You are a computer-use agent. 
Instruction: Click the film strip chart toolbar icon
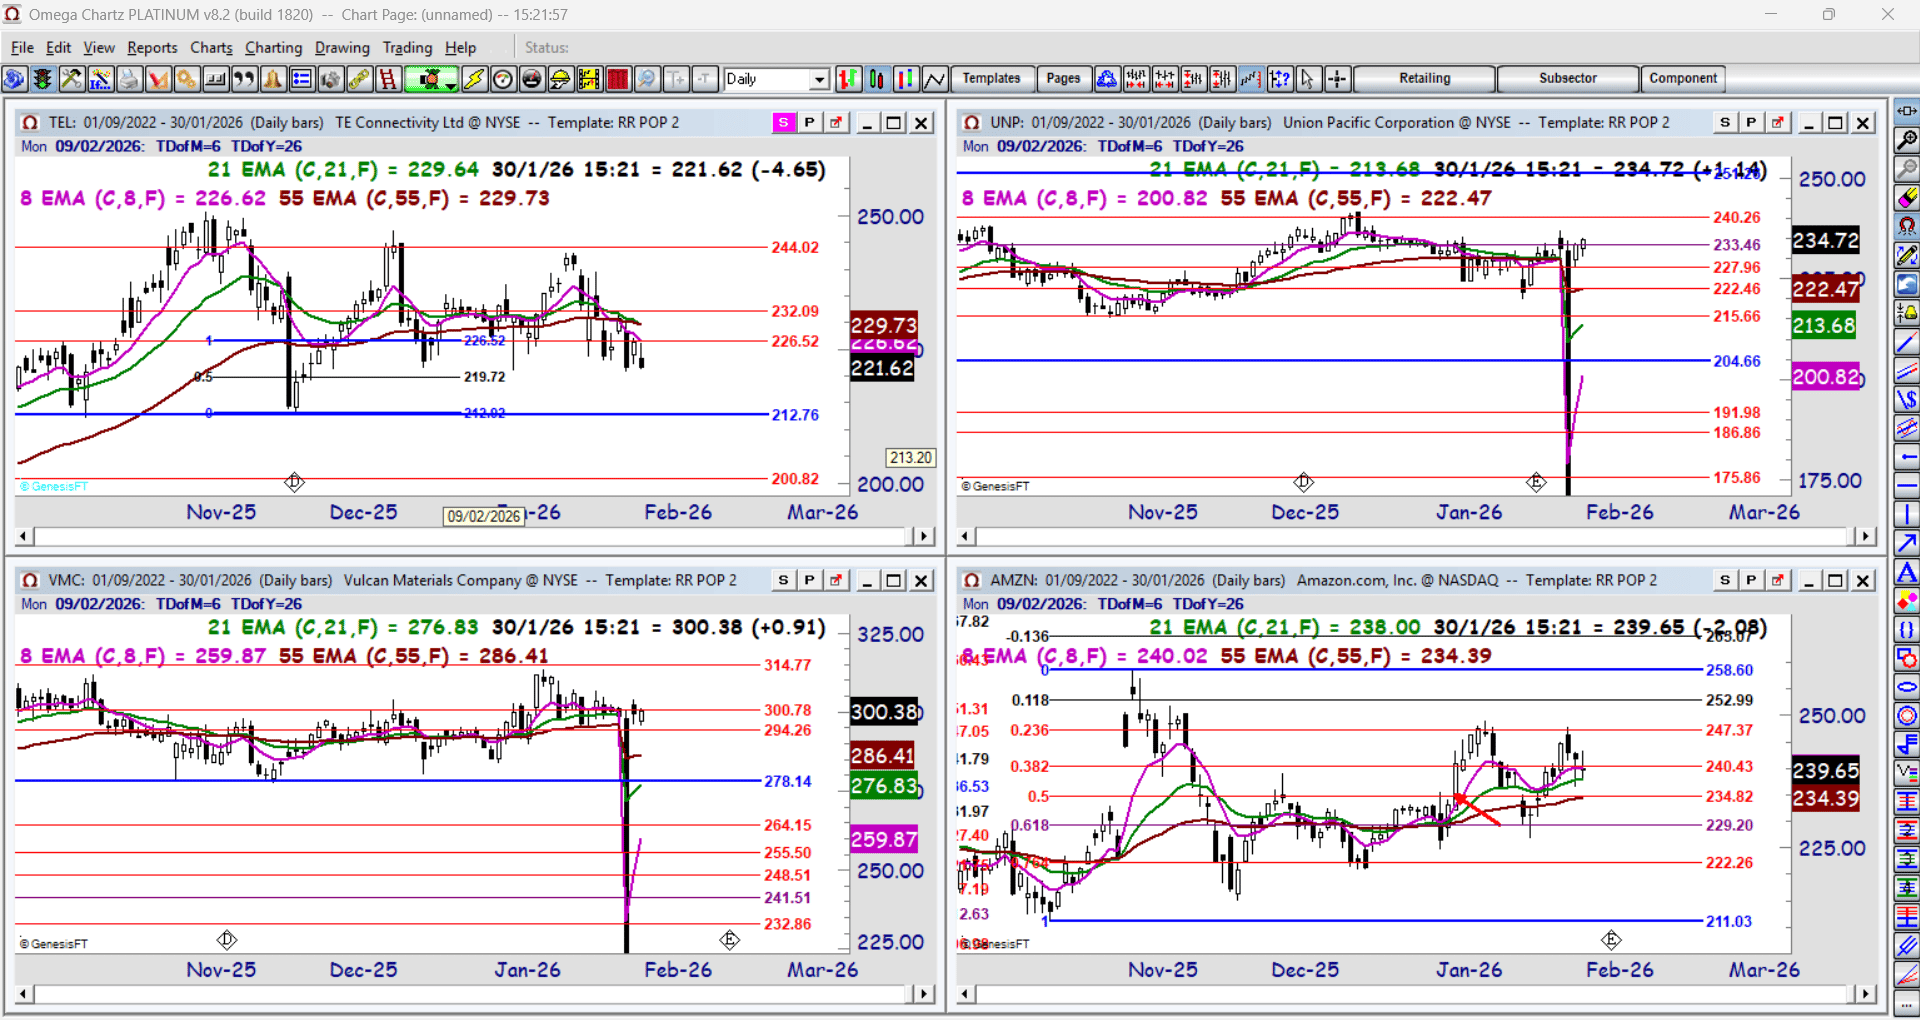[589, 79]
